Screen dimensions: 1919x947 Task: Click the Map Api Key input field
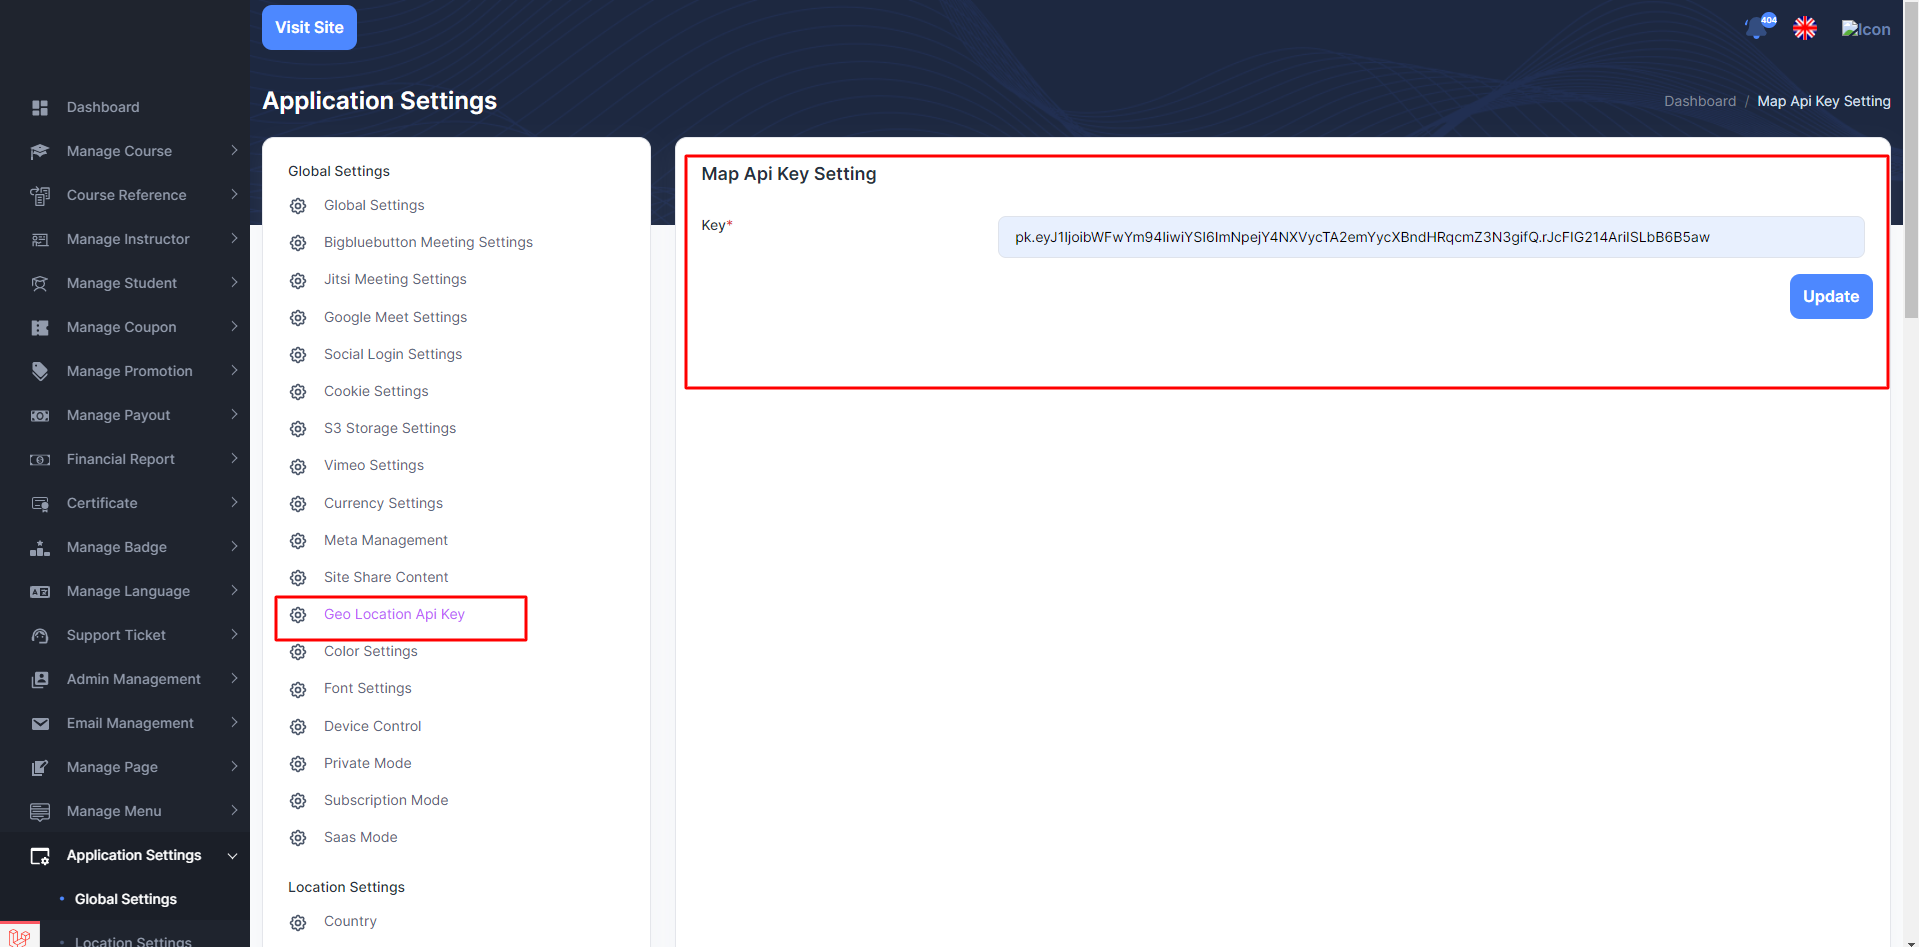point(1431,237)
